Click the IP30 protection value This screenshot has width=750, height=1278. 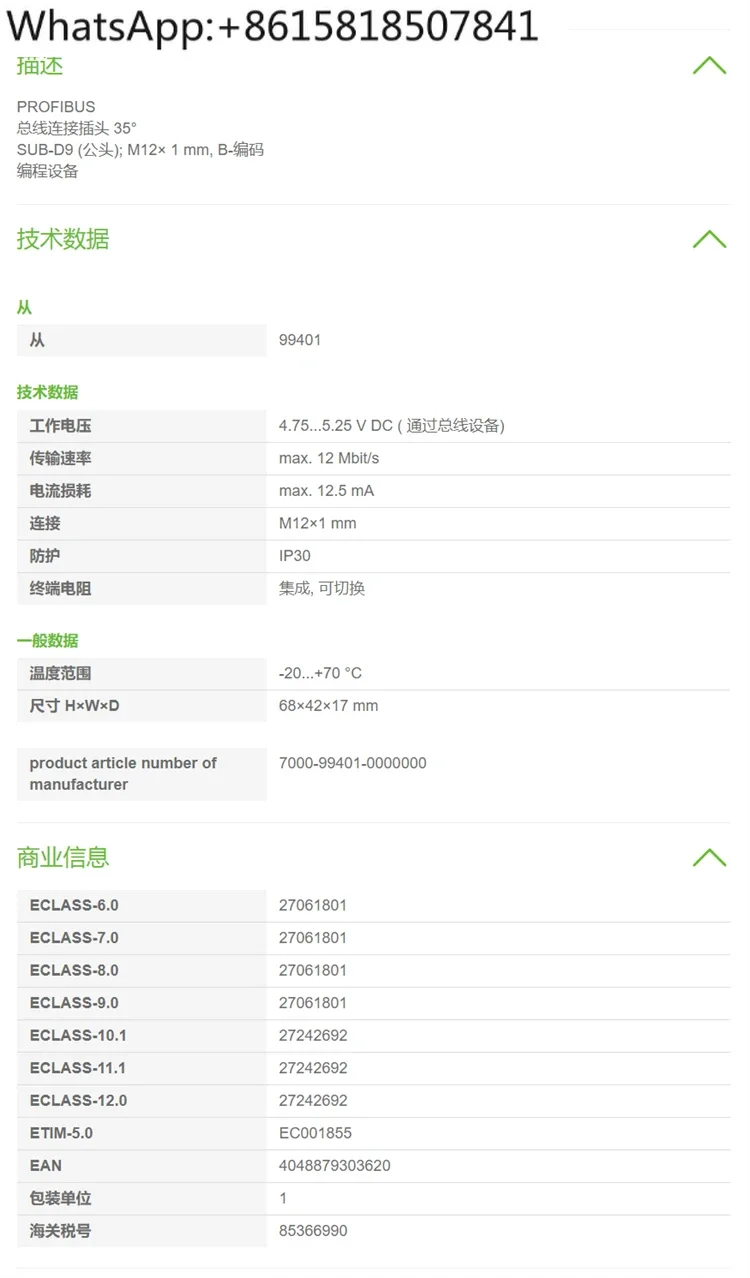295,555
